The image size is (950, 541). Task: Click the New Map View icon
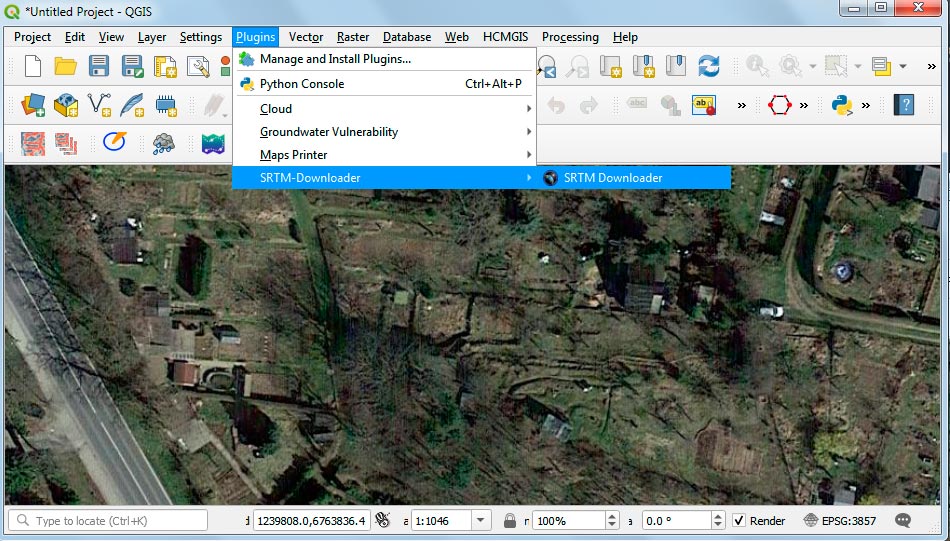click(x=611, y=66)
